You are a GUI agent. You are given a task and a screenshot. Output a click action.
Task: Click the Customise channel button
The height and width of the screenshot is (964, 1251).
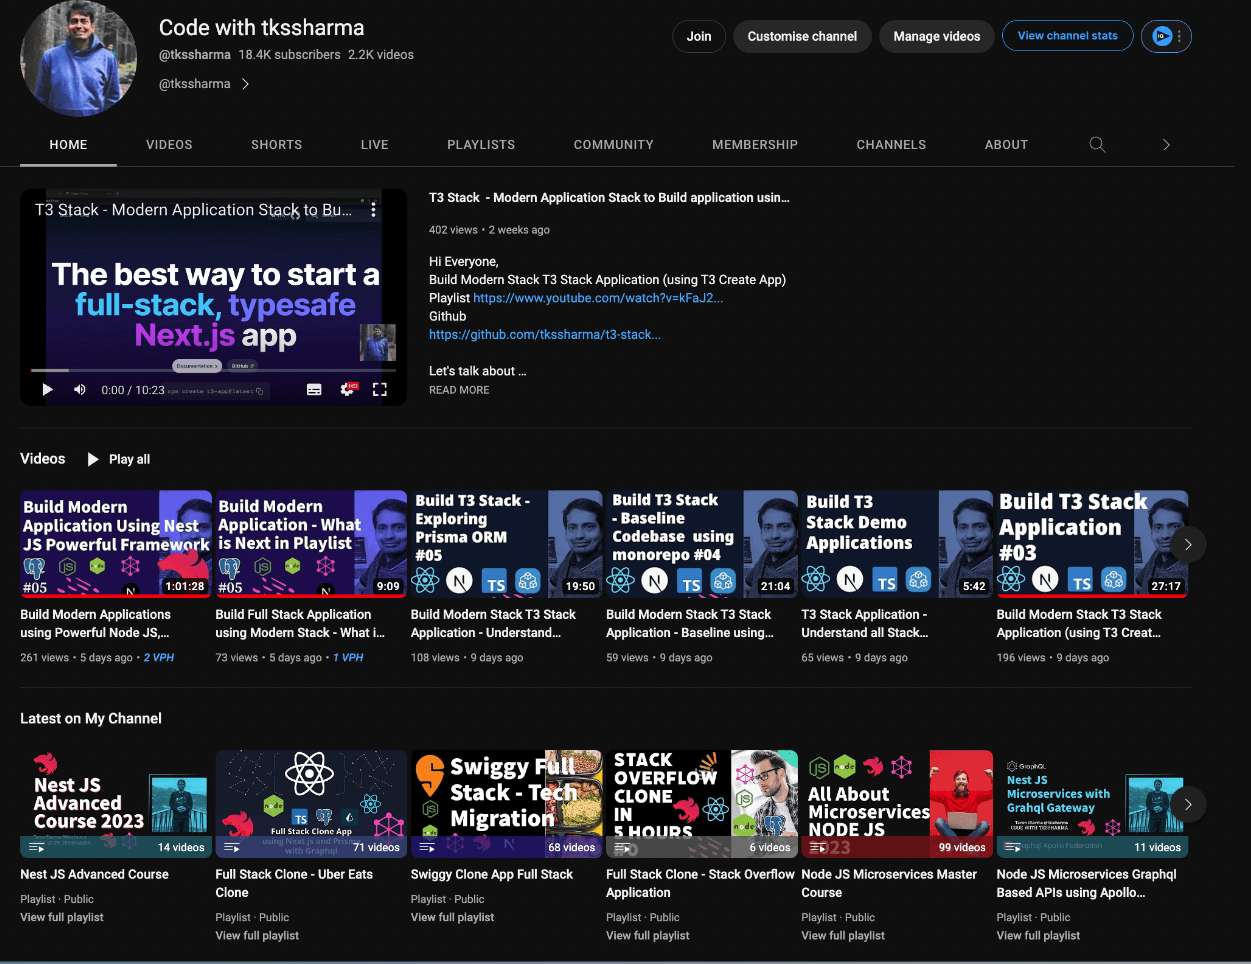[x=802, y=37]
